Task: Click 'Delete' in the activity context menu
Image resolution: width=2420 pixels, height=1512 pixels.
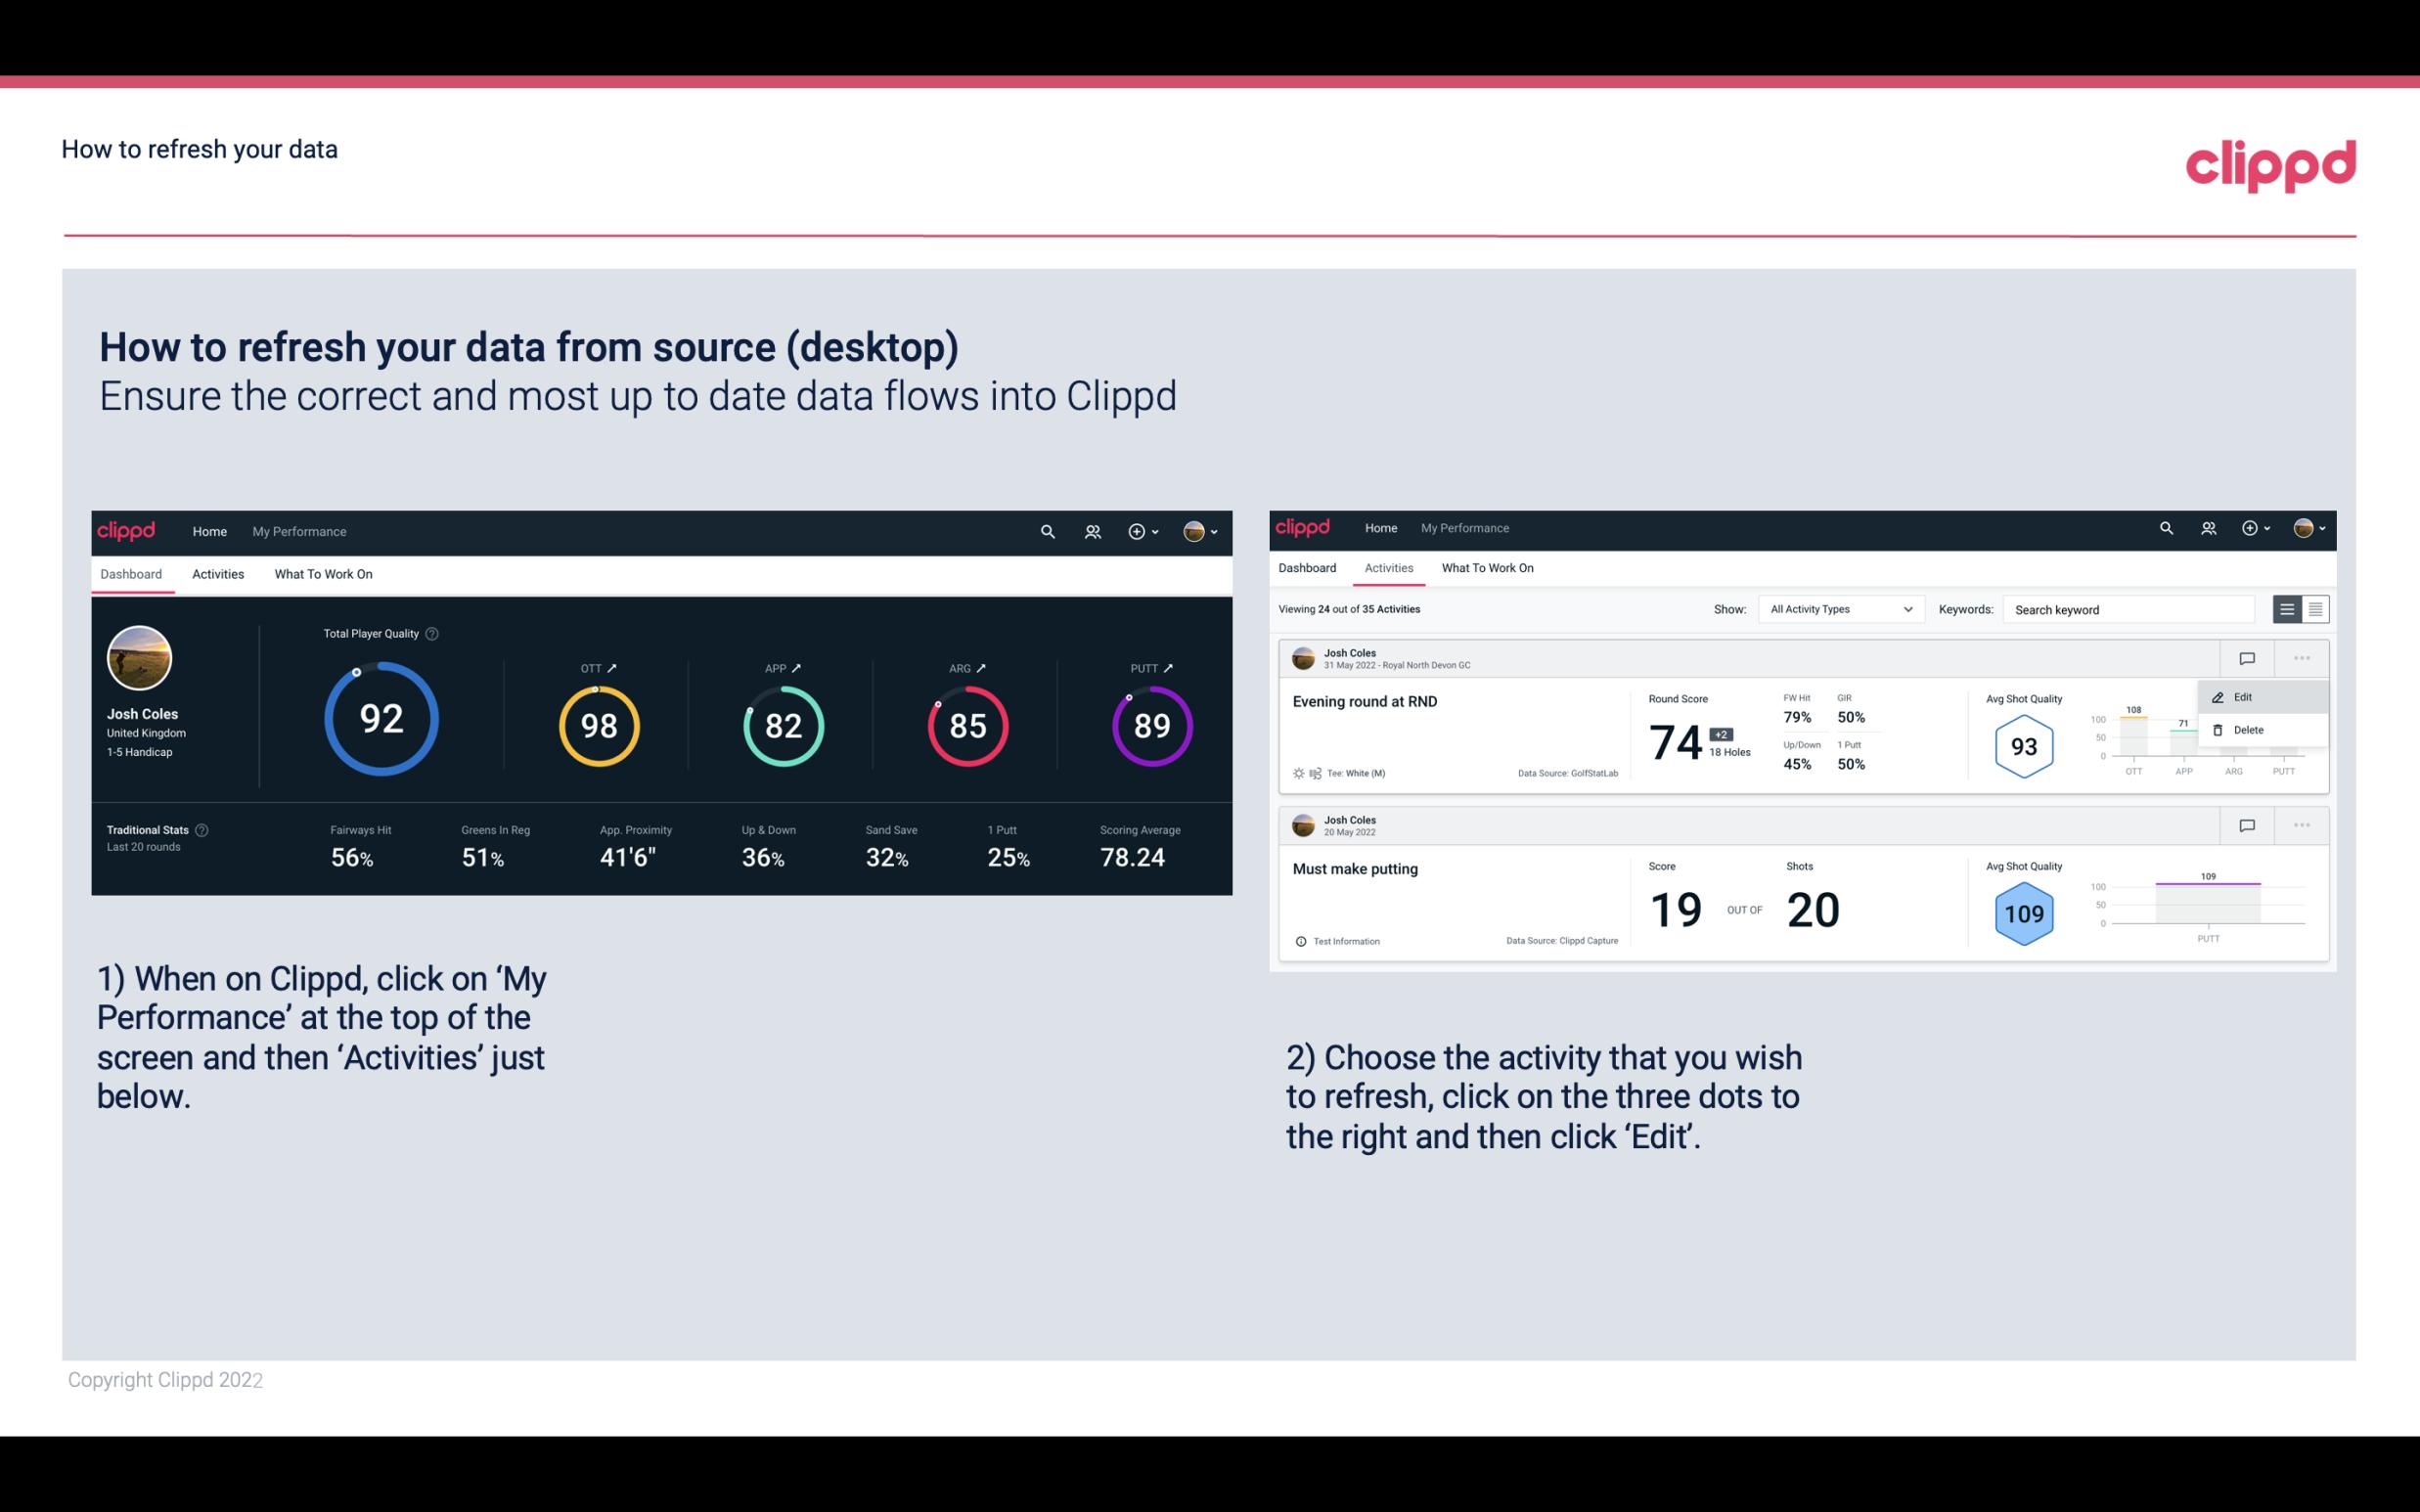Action: click(2248, 729)
